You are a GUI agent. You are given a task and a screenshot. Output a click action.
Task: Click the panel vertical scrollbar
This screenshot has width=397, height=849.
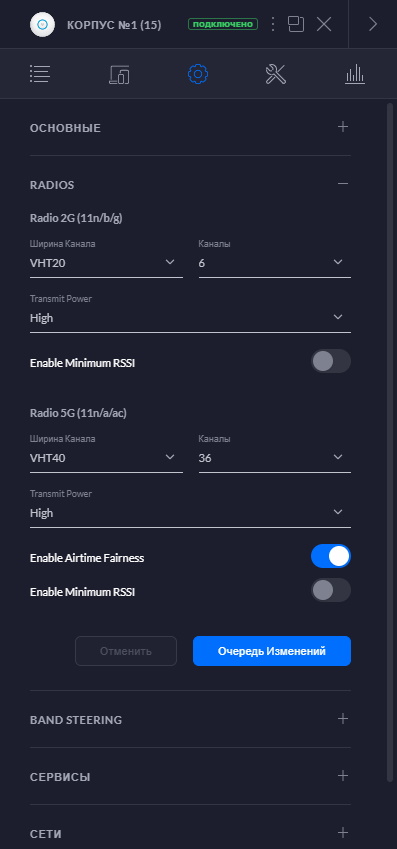[390, 441]
